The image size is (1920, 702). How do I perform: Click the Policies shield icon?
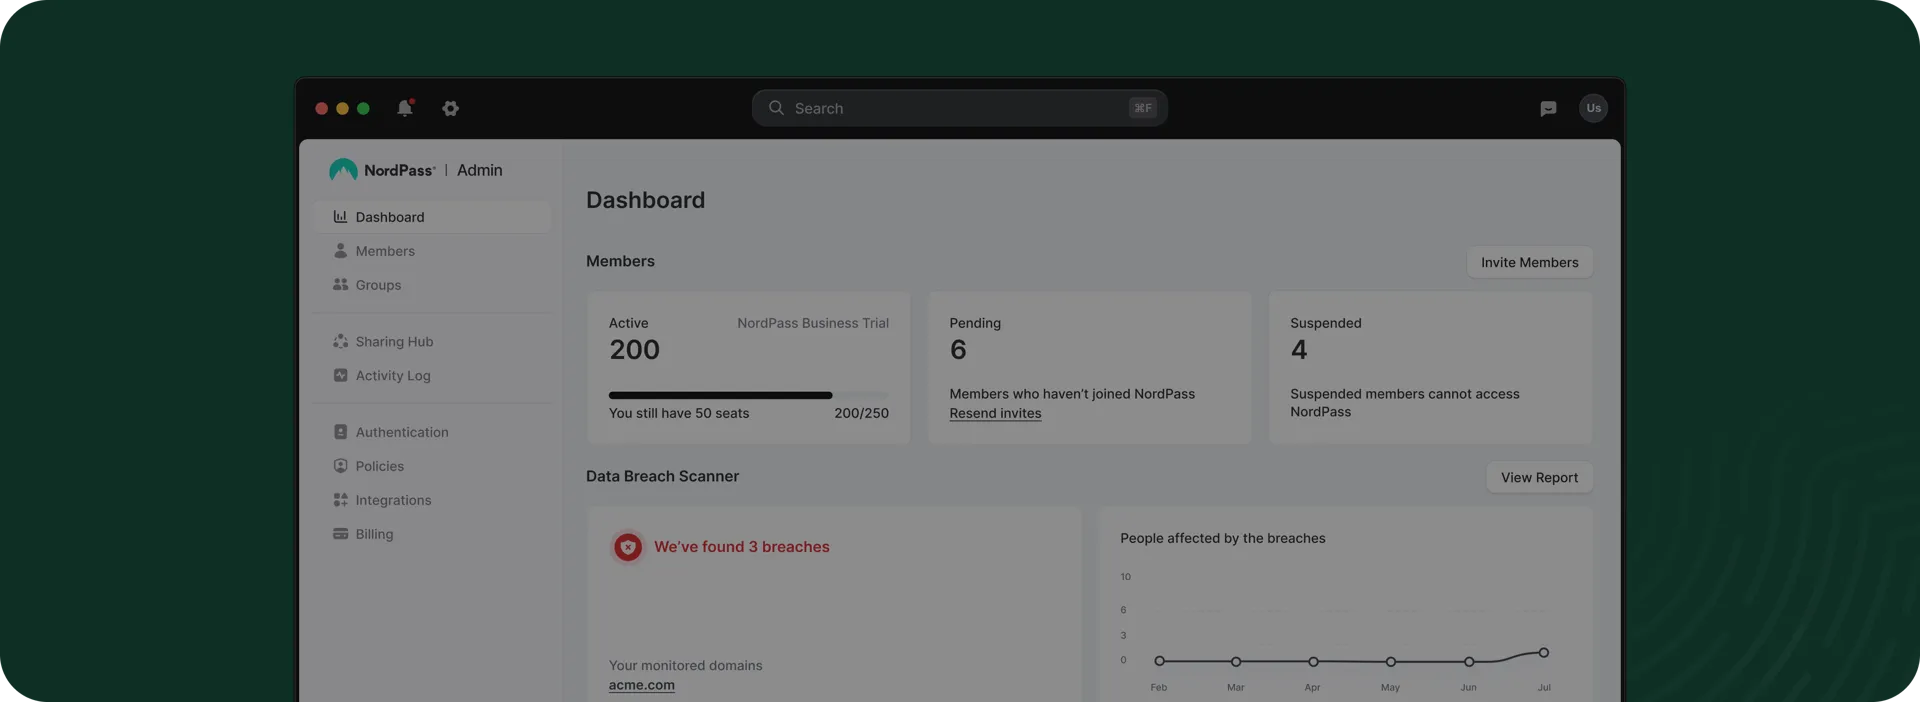(340, 466)
